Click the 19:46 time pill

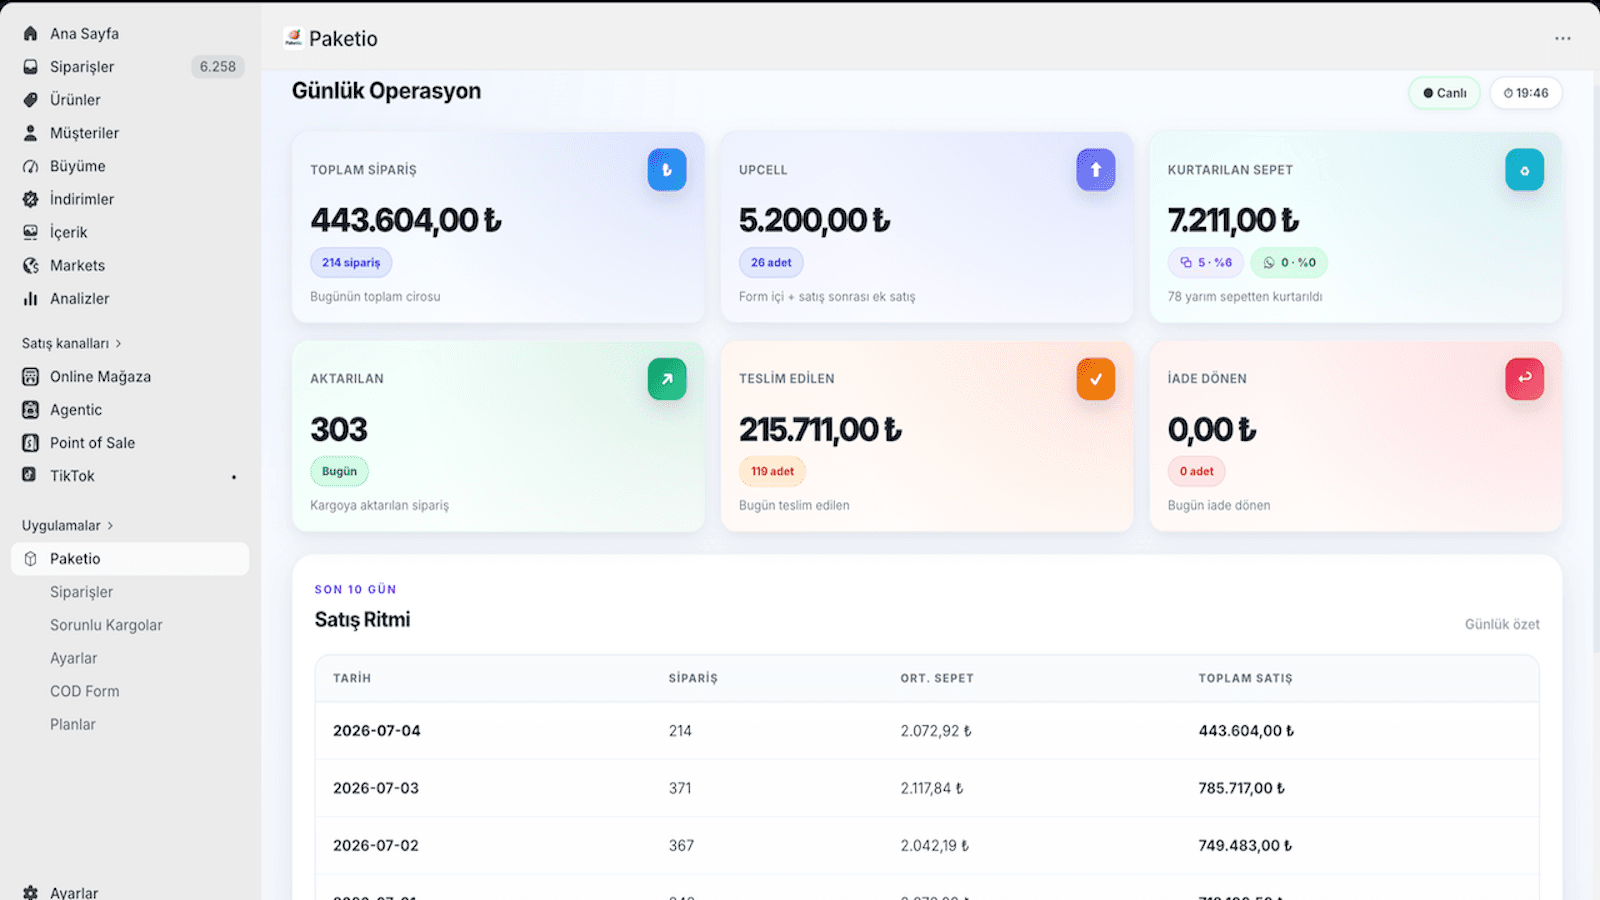(1526, 93)
